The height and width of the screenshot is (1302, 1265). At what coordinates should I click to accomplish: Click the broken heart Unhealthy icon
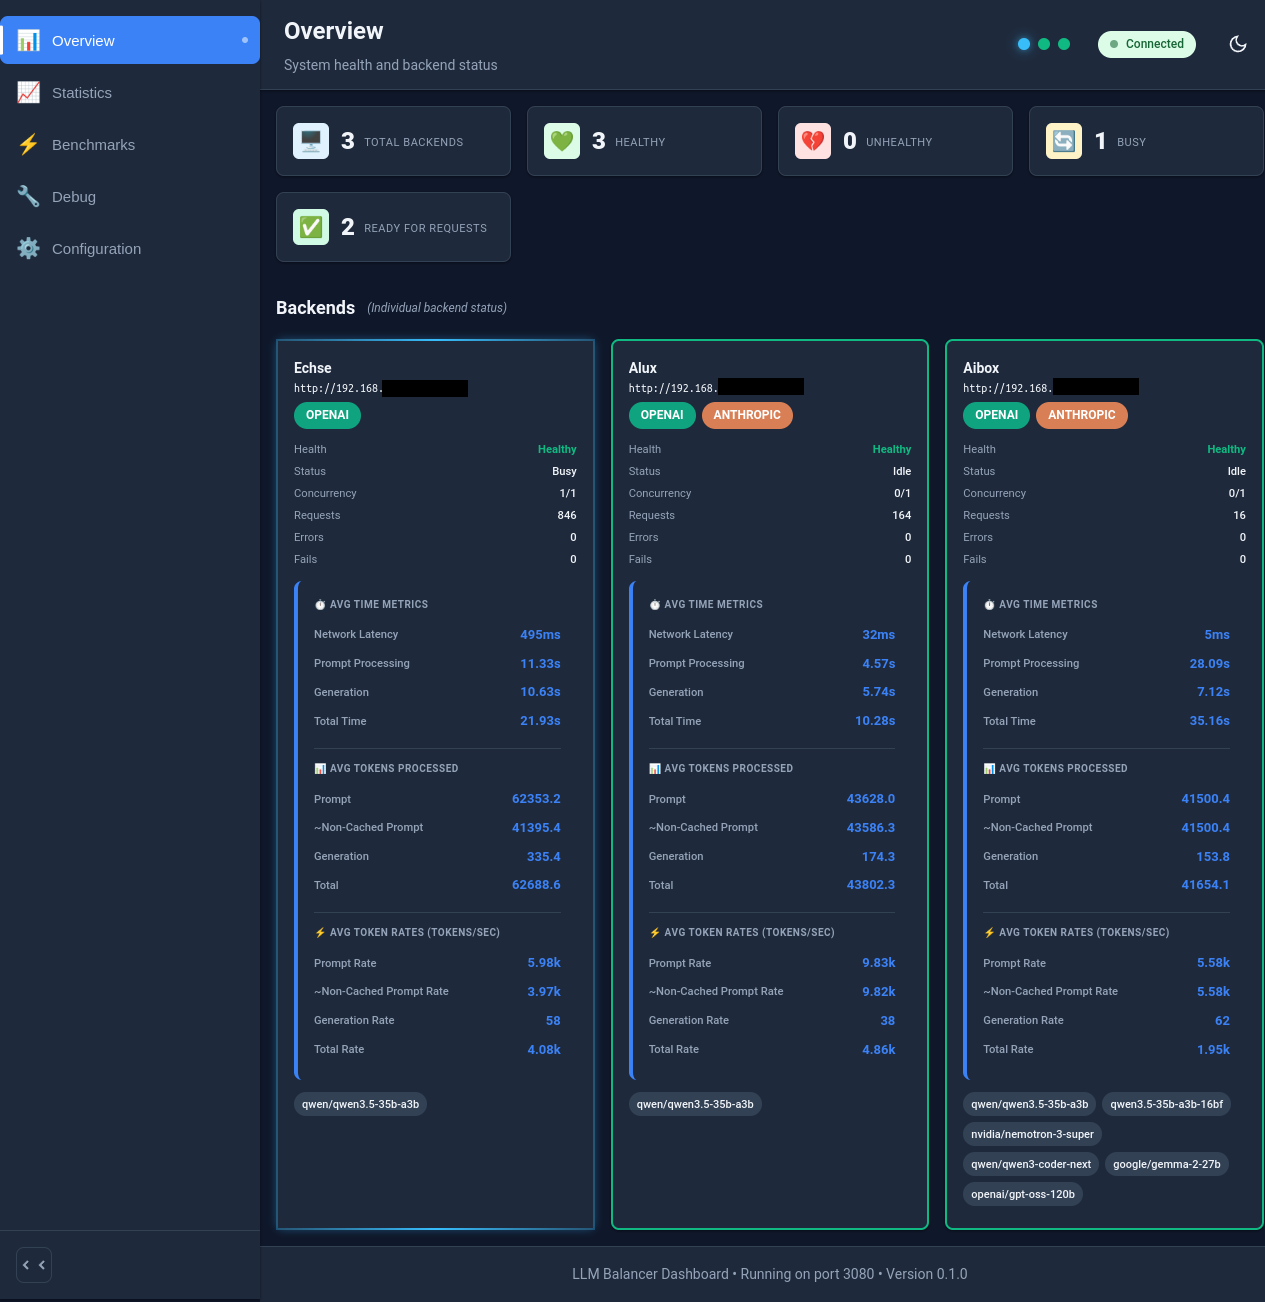pyautogui.click(x=813, y=141)
